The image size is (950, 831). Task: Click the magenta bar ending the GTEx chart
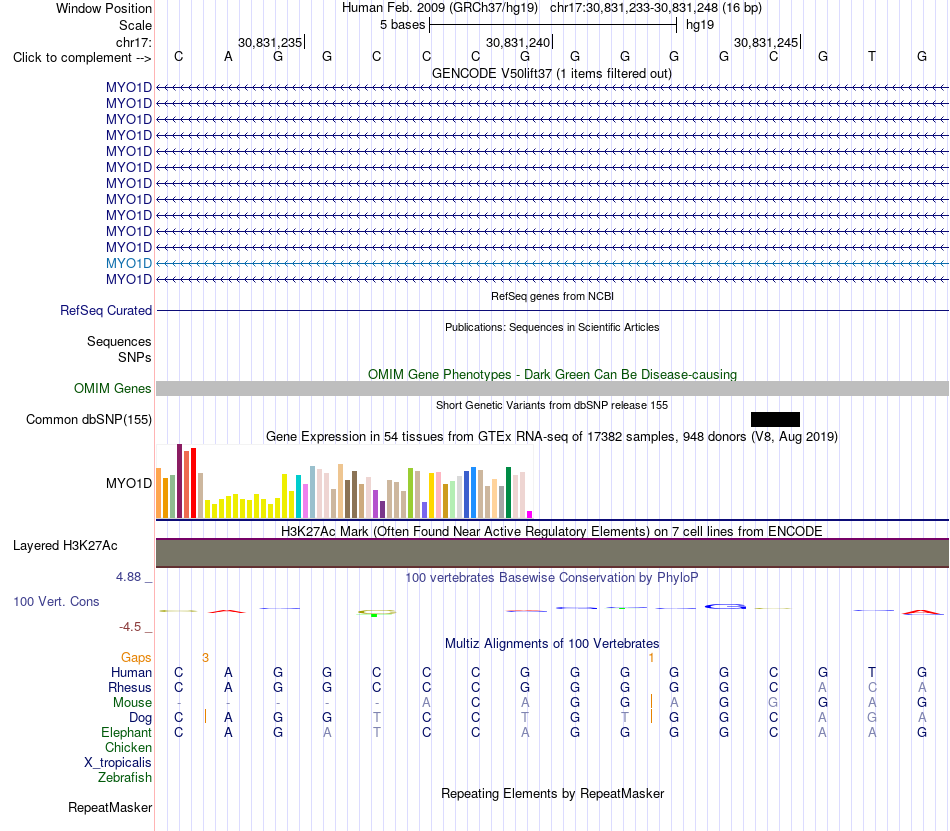(530, 514)
